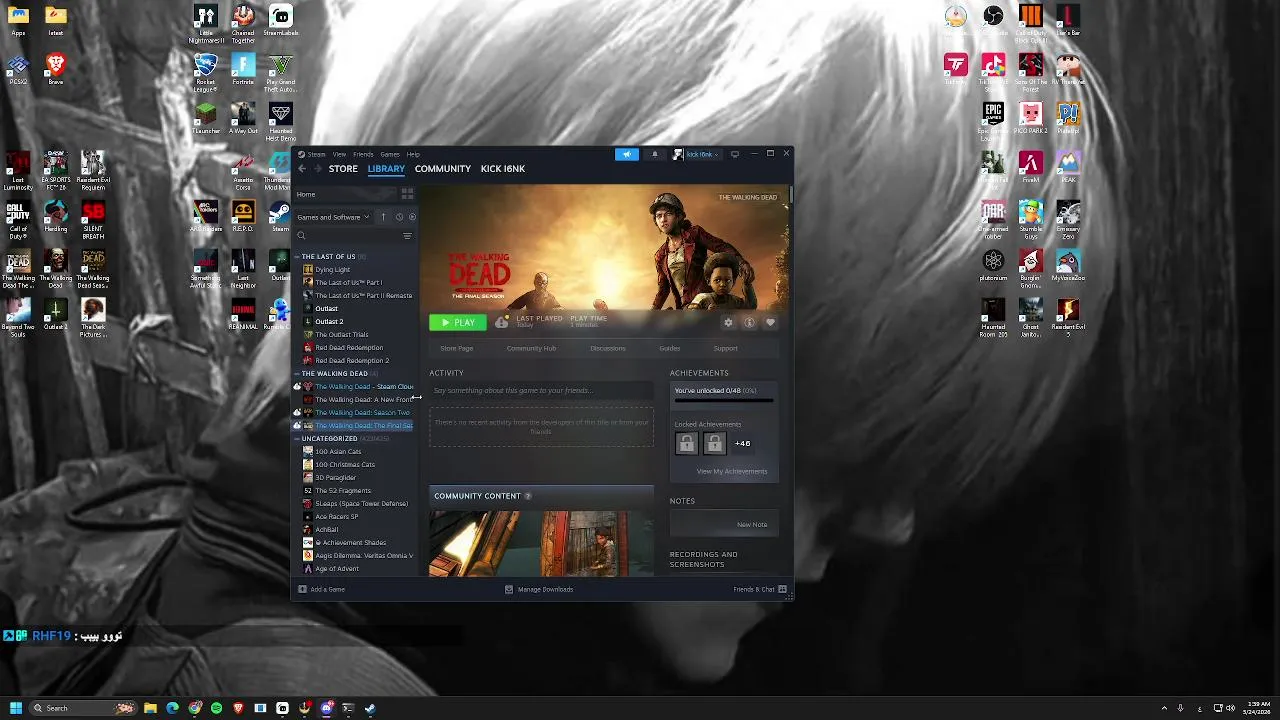Open Spotify from the taskbar
Image resolution: width=1280 pixels, height=720 pixels.
coord(216,708)
